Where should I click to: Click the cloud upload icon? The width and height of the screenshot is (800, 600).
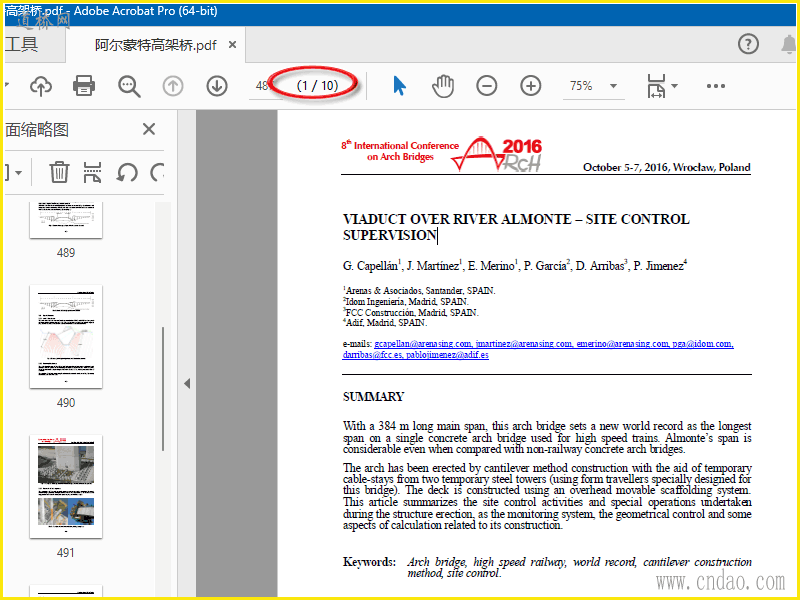pos(41,86)
